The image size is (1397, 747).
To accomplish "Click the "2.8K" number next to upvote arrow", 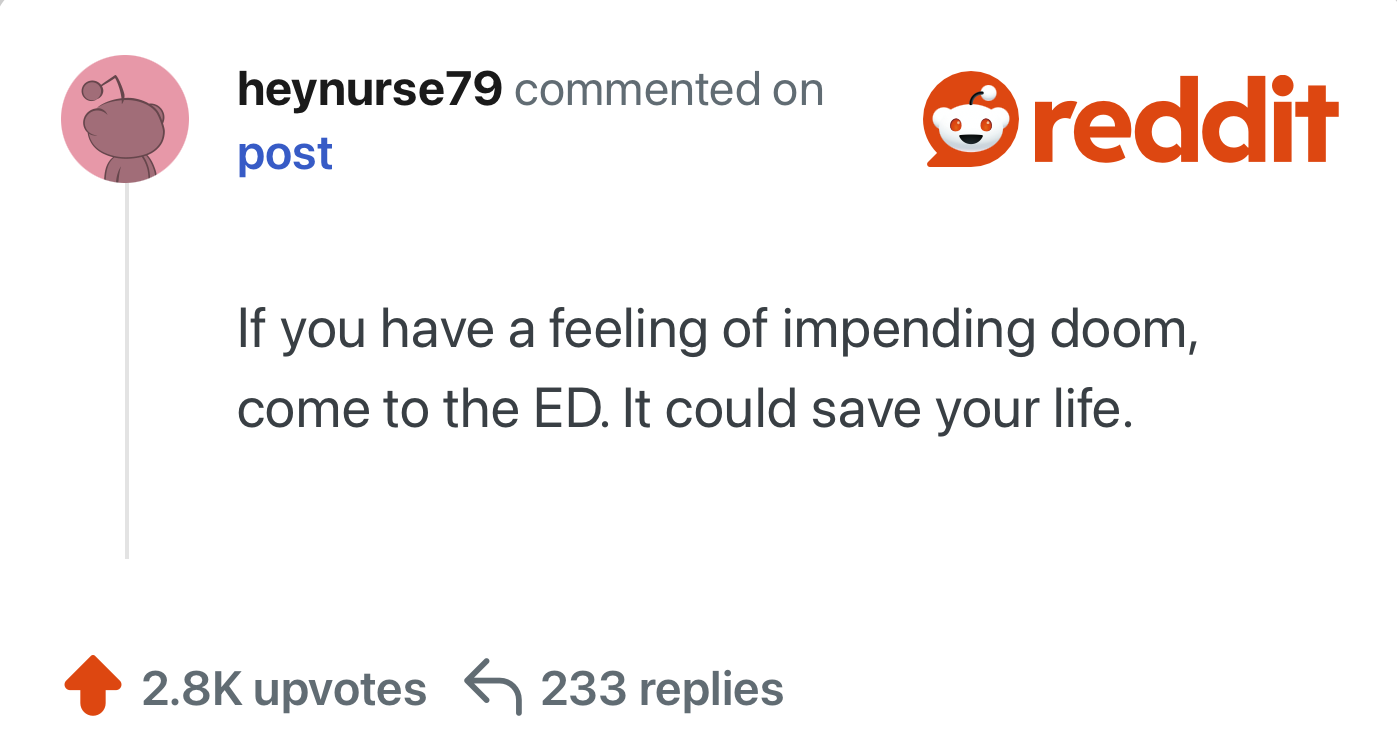I will (191, 689).
